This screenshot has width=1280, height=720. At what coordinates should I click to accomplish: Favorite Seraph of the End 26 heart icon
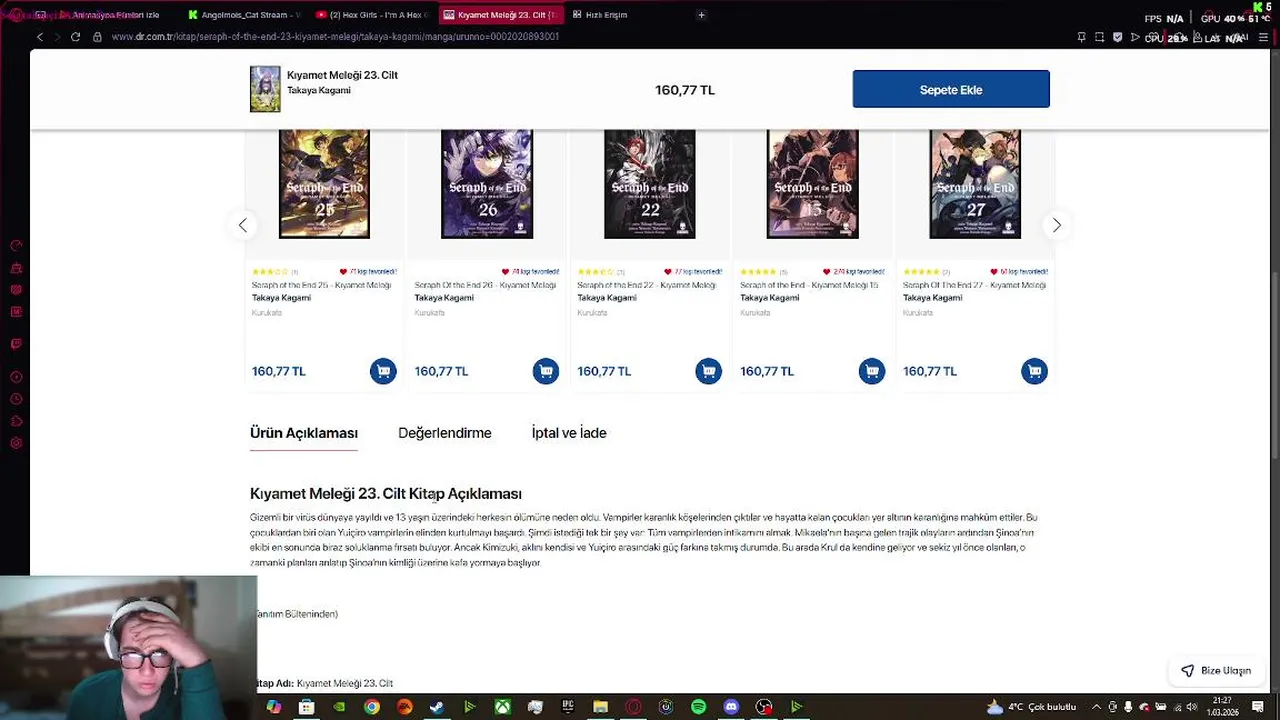click(x=505, y=272)
